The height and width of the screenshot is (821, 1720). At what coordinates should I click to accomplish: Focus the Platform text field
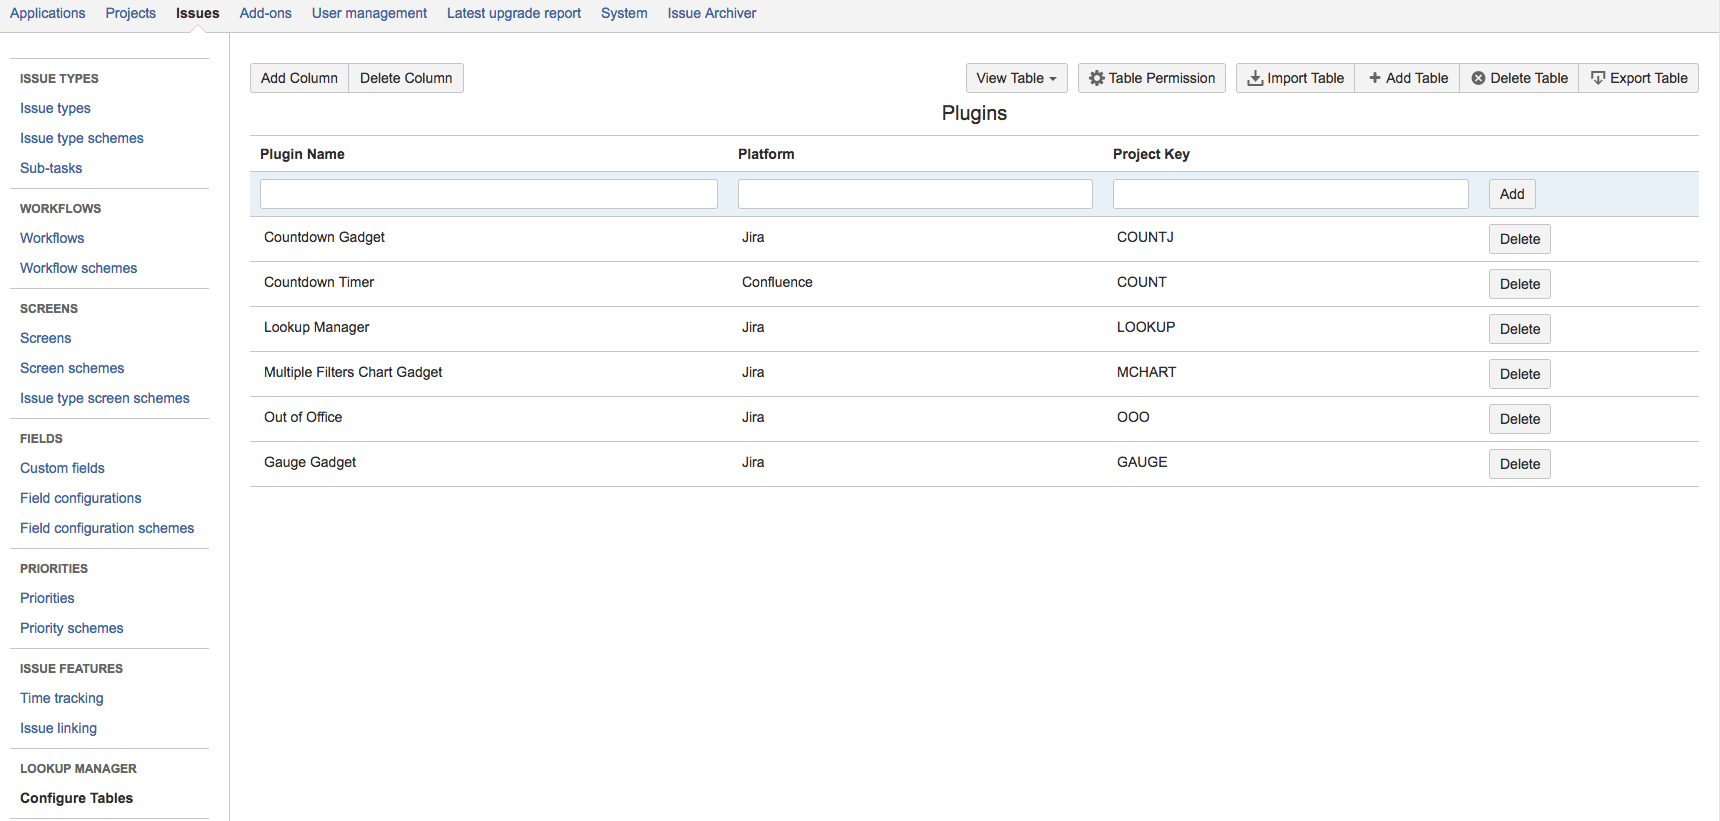(x=914, y=194)
